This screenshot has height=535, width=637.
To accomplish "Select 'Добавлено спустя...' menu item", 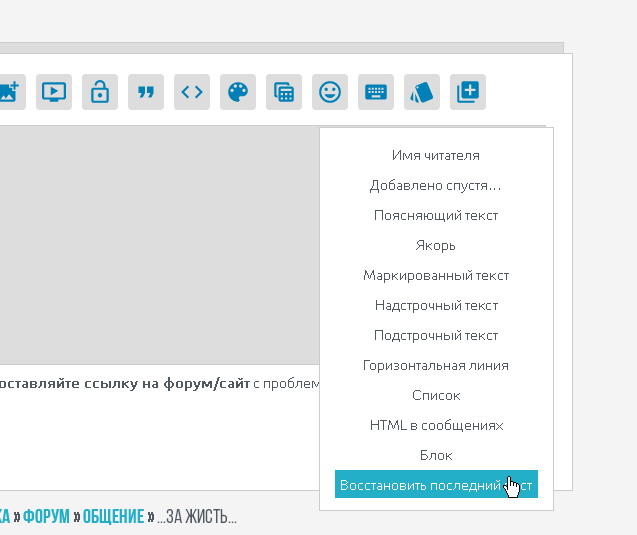I will (x=436, y=185).
